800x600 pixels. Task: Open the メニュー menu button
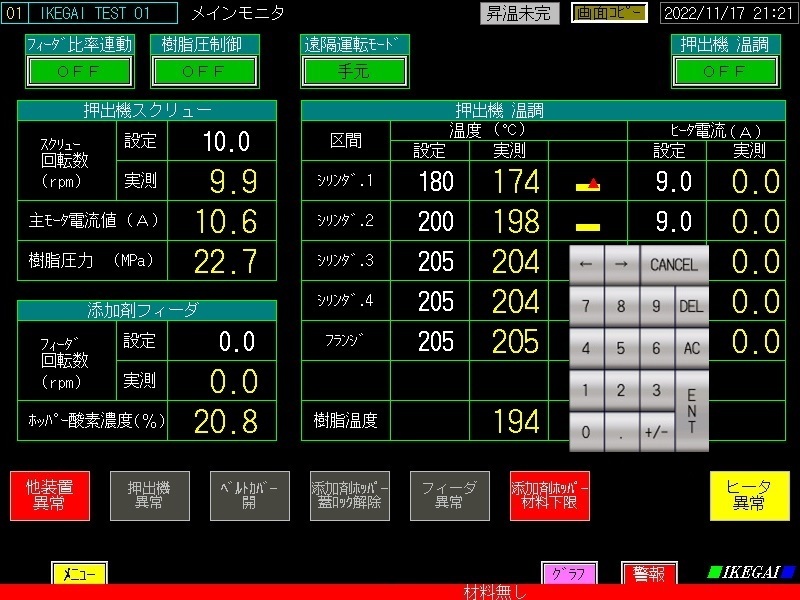(x=79, y=574)
